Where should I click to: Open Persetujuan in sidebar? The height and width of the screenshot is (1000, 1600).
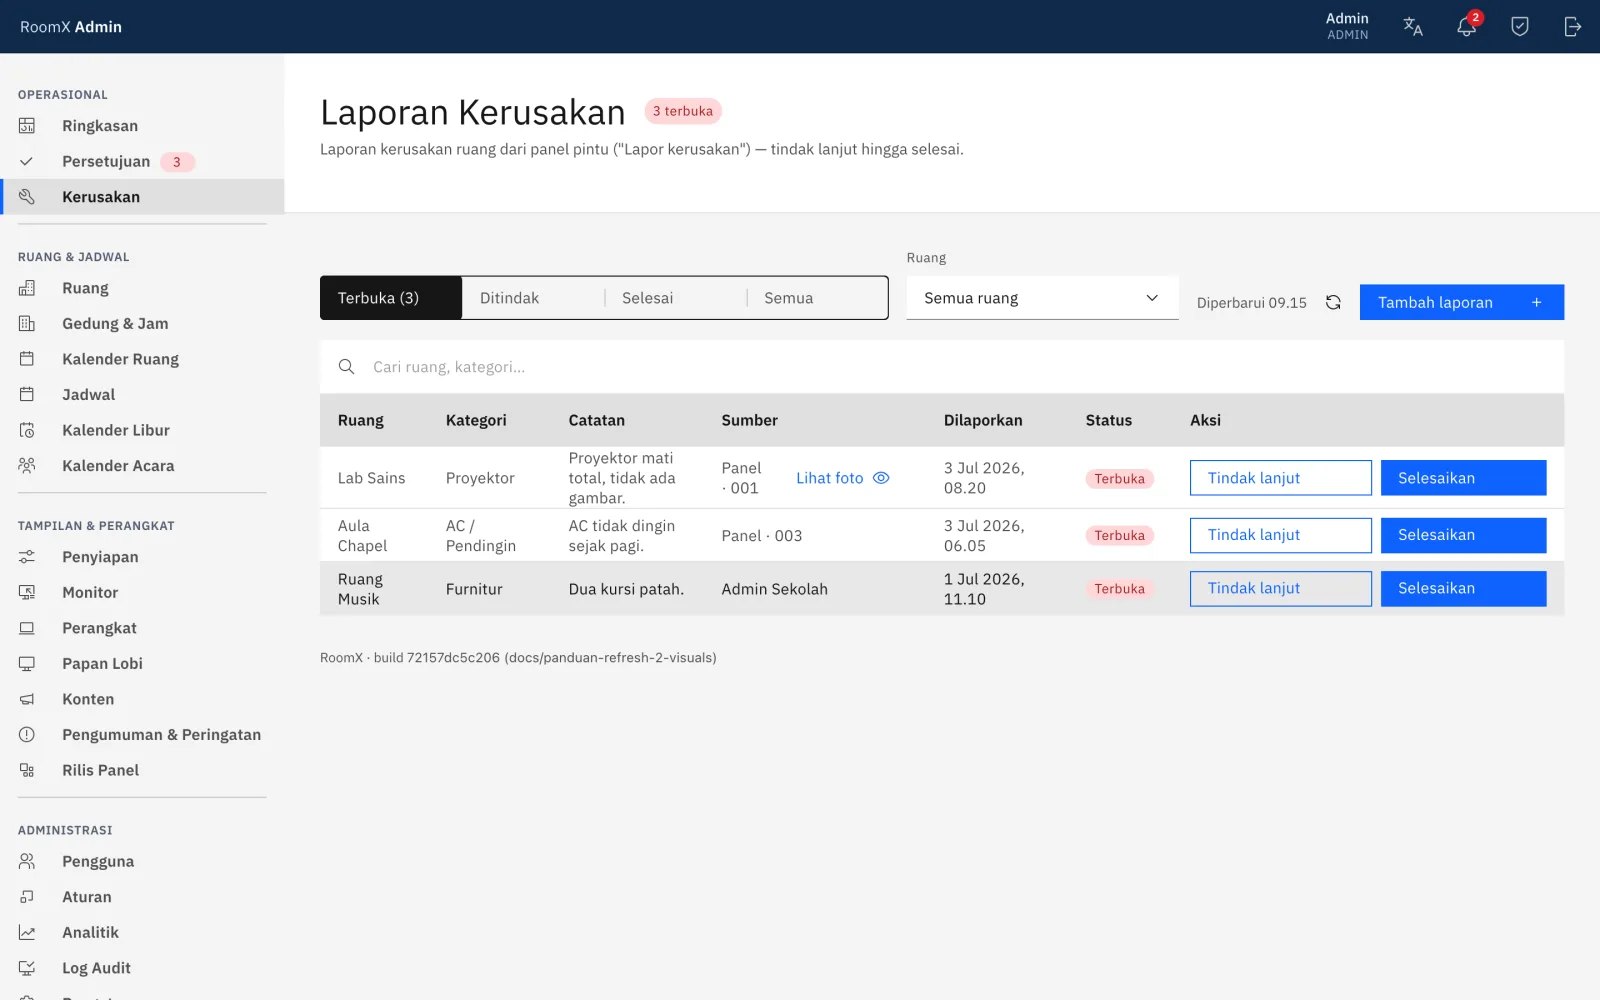(x=142, y=162)
